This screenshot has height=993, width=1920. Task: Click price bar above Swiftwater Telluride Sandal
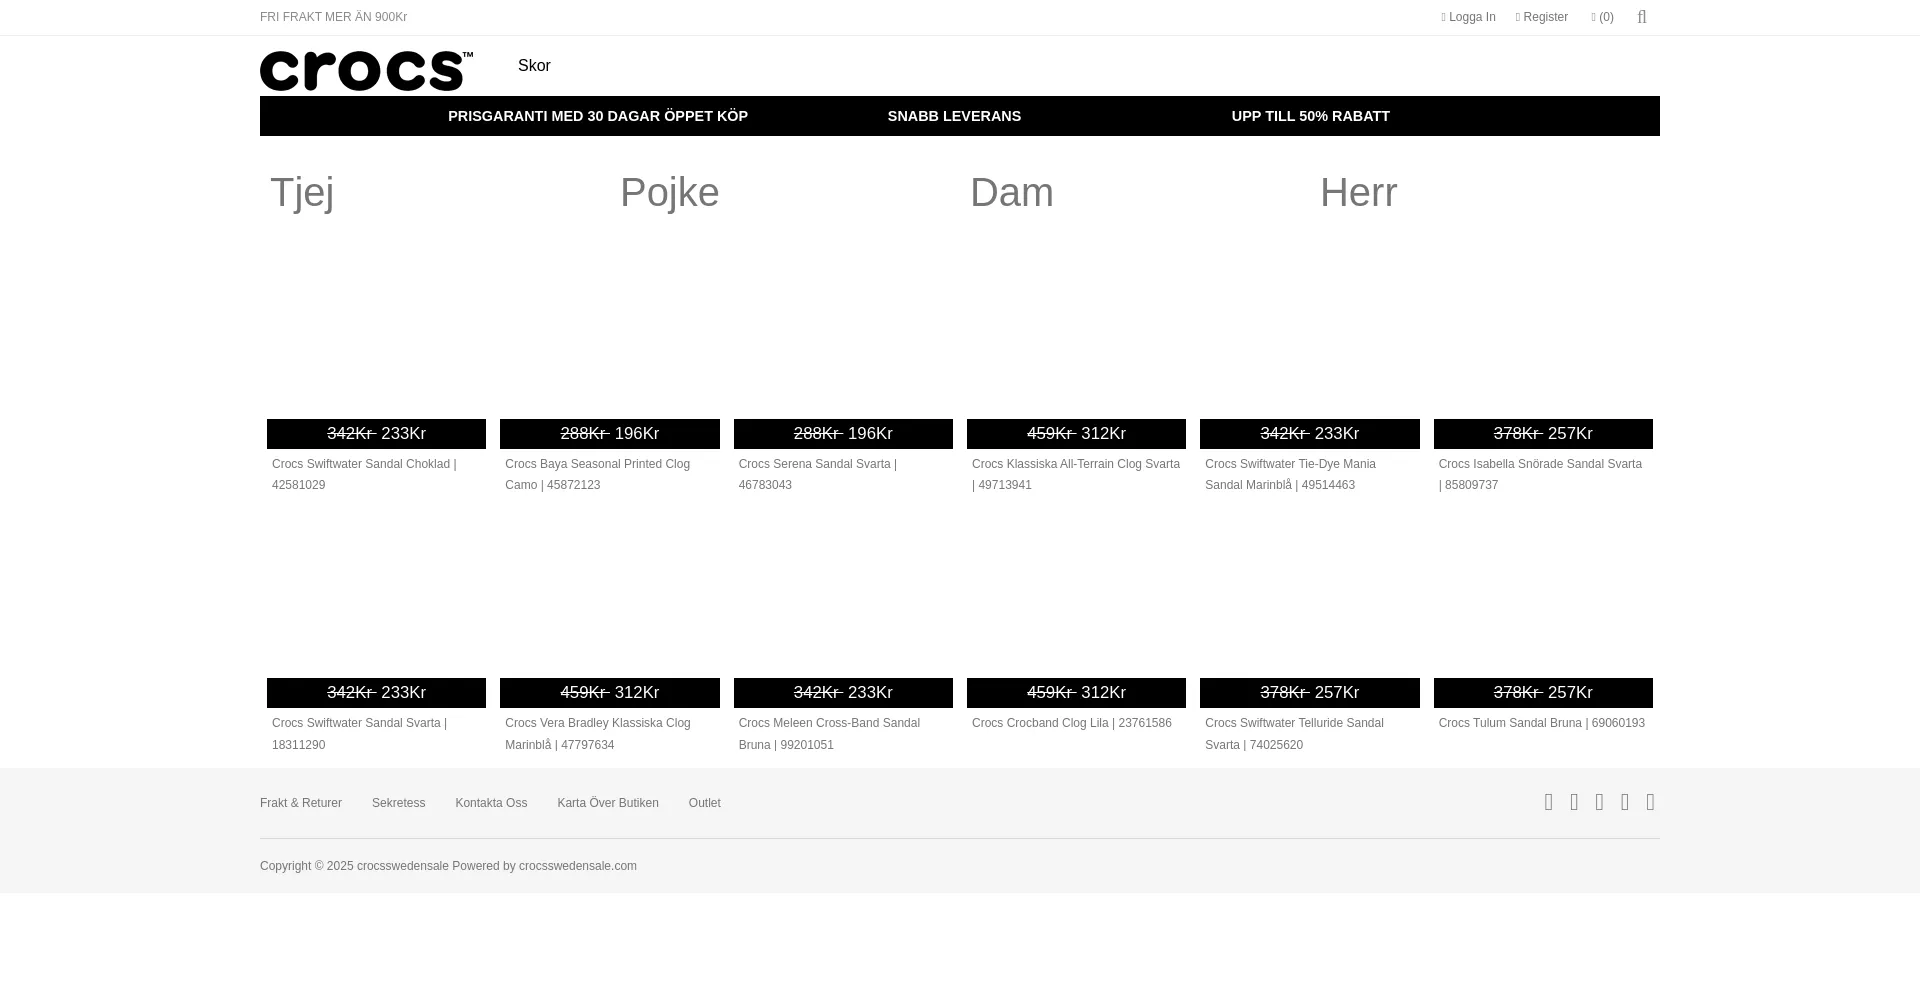click(x=1310, y=693)
